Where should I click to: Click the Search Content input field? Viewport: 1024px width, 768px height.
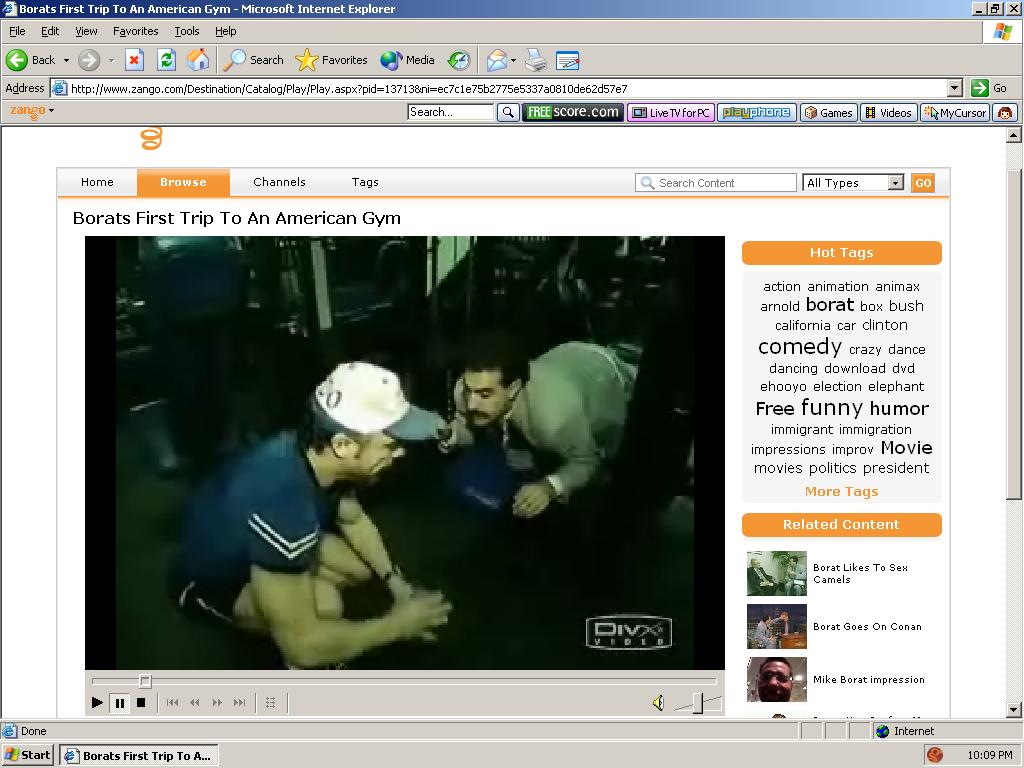[x=716, y=183]
